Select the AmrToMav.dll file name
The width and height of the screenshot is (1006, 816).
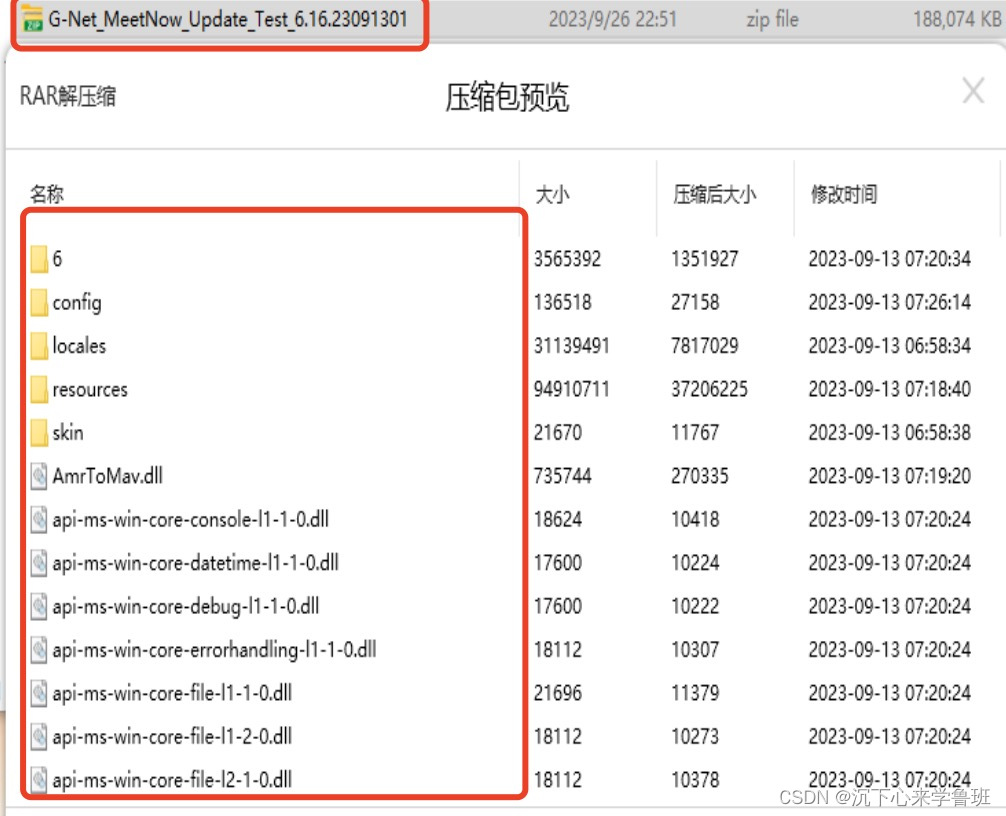[x=107, y=476]
